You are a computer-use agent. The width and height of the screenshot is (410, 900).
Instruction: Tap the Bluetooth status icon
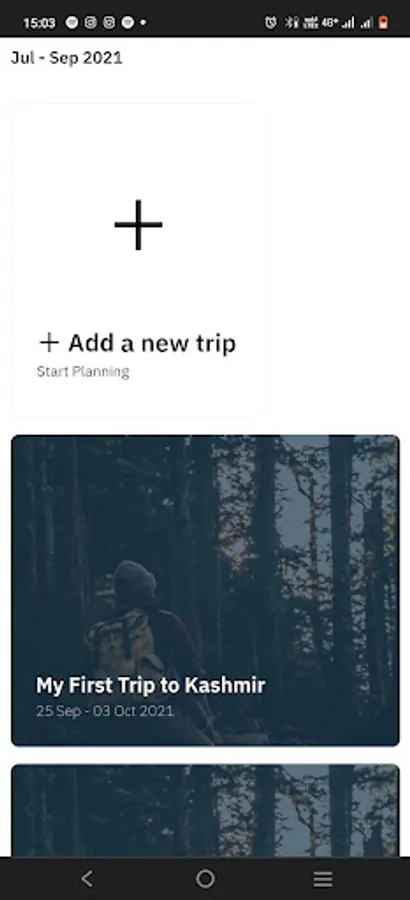(292, 22)
